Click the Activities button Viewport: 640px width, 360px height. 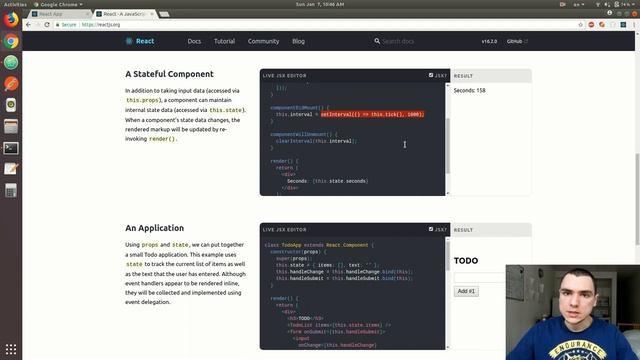point(15,4)
